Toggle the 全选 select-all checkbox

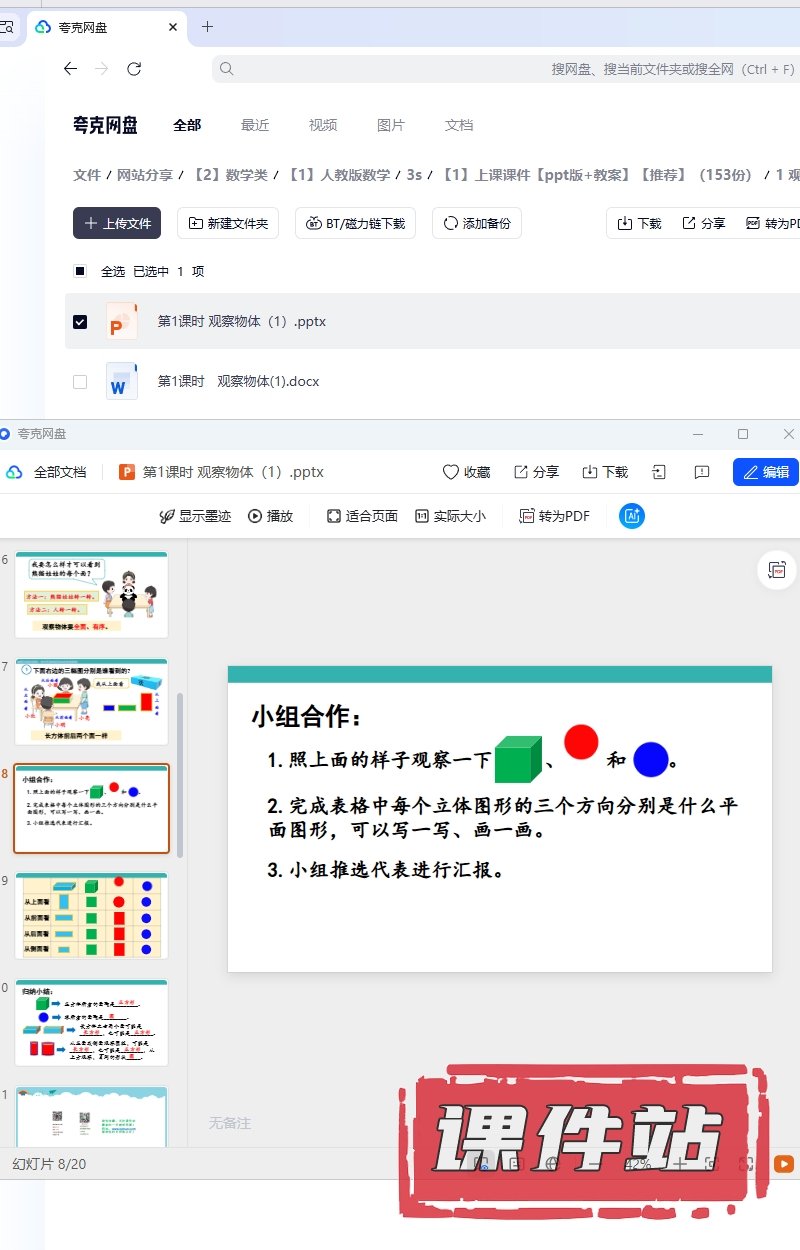click(x=80, y=271)
